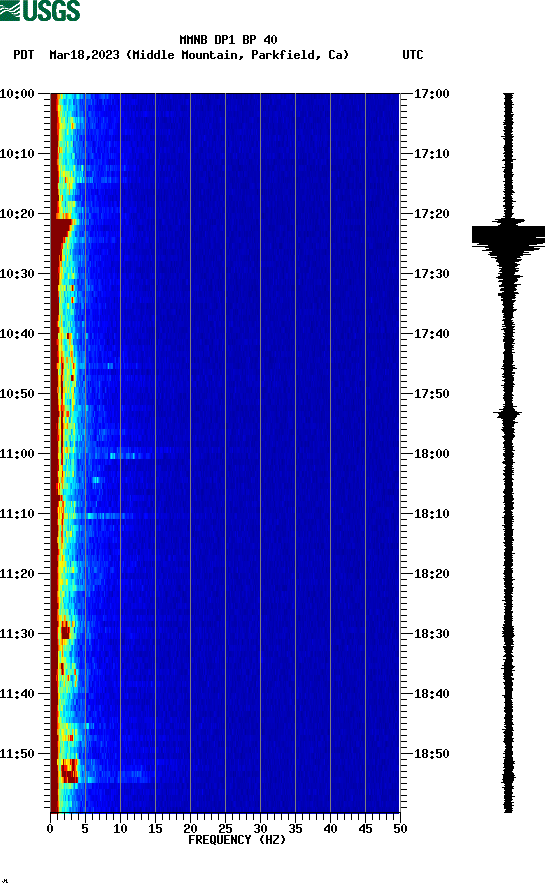The width and height of the screenshot is (552, 892).
Task: Click the 15 Hz axis tick label
Action: 155,829
